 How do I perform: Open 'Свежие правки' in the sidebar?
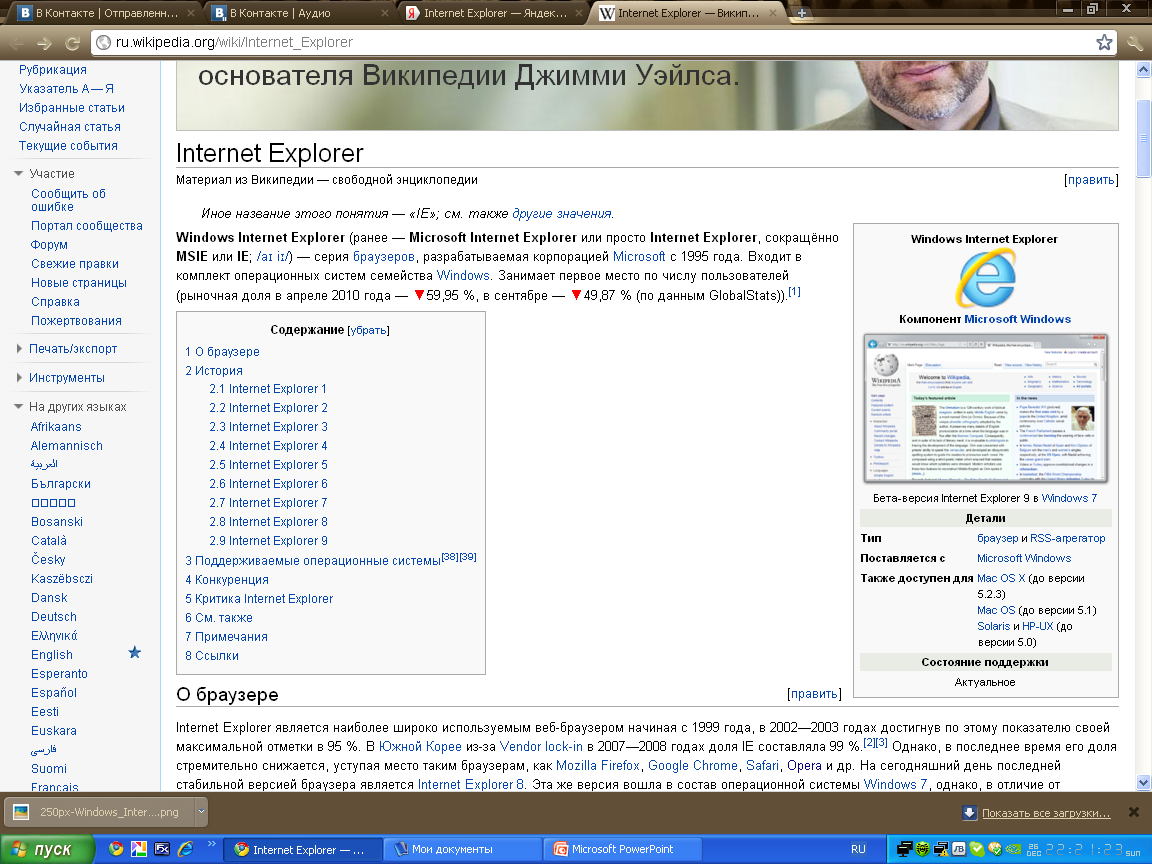[74, 263]
